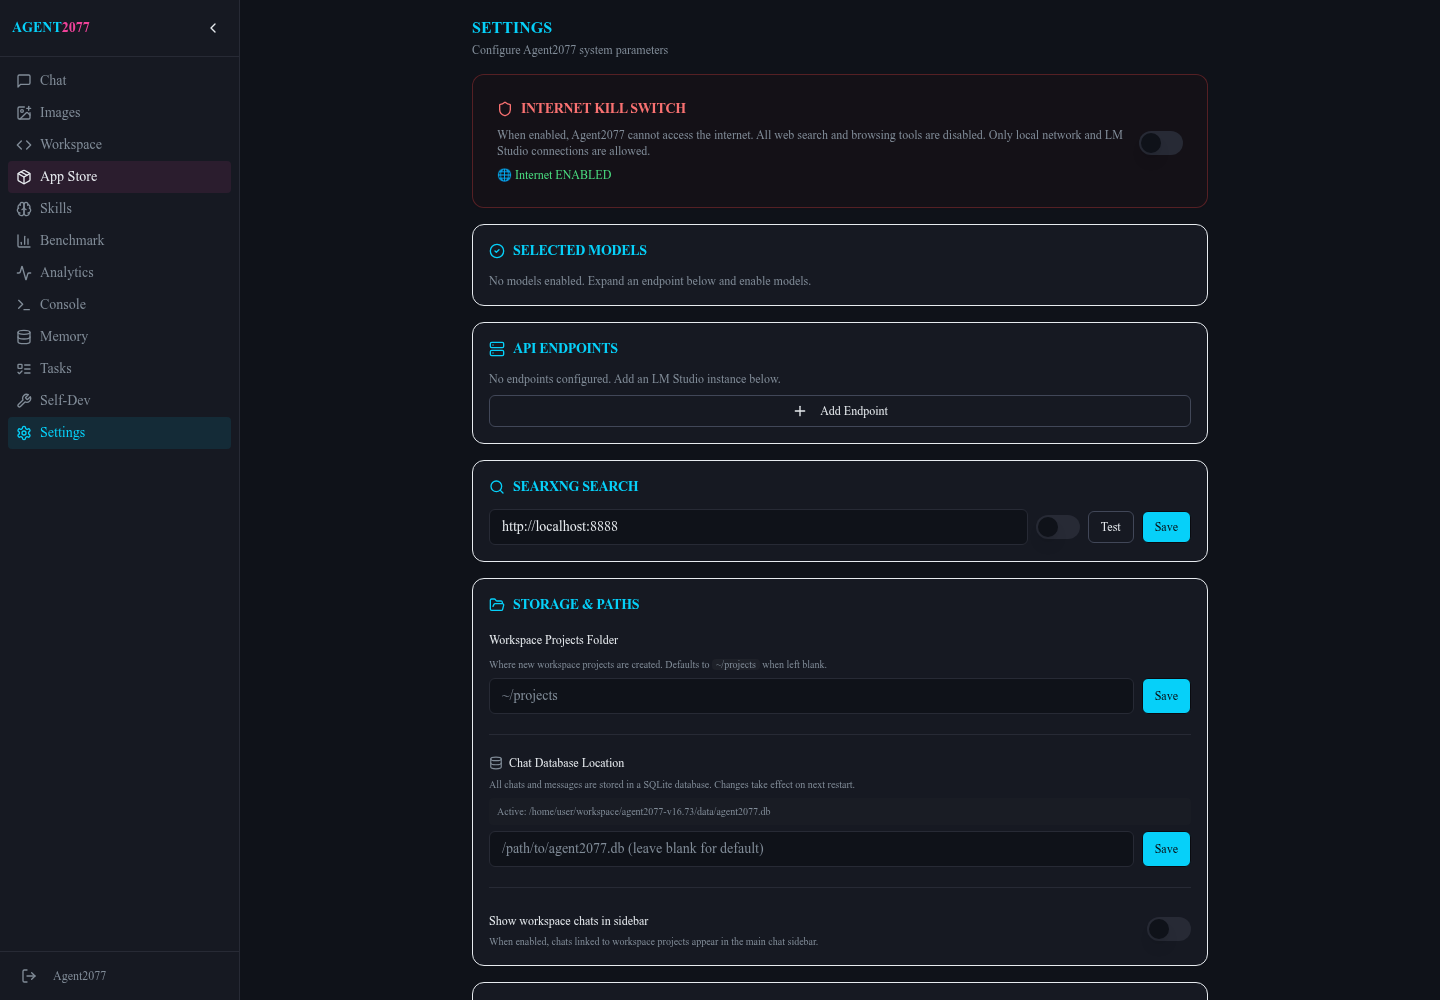This screenshot has height=1000, width=1440.
Task: Click the folder icon by Storage & Paths
Action: (497, 605)
